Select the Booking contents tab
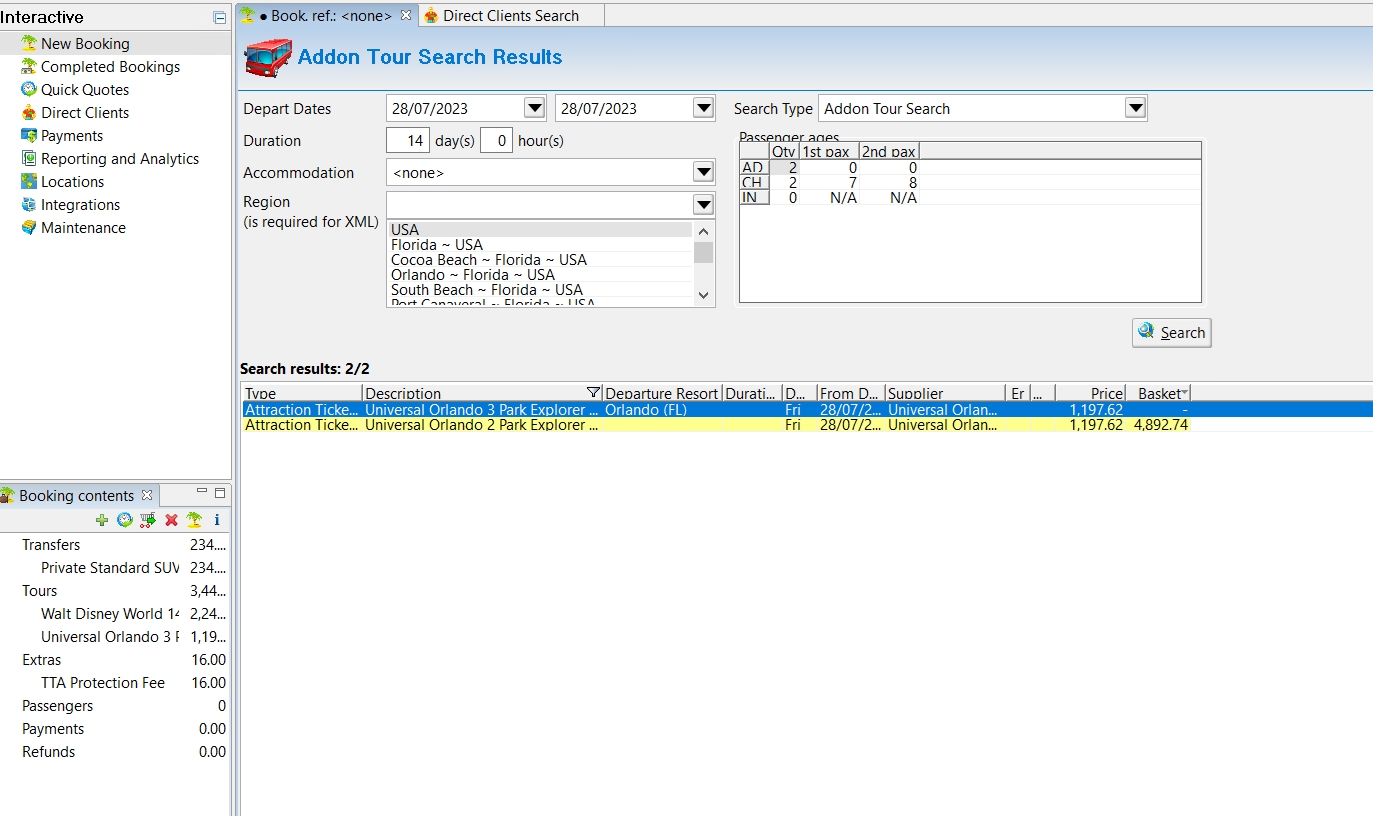This screenshot has height=816, width=1373. coord(76,495)
